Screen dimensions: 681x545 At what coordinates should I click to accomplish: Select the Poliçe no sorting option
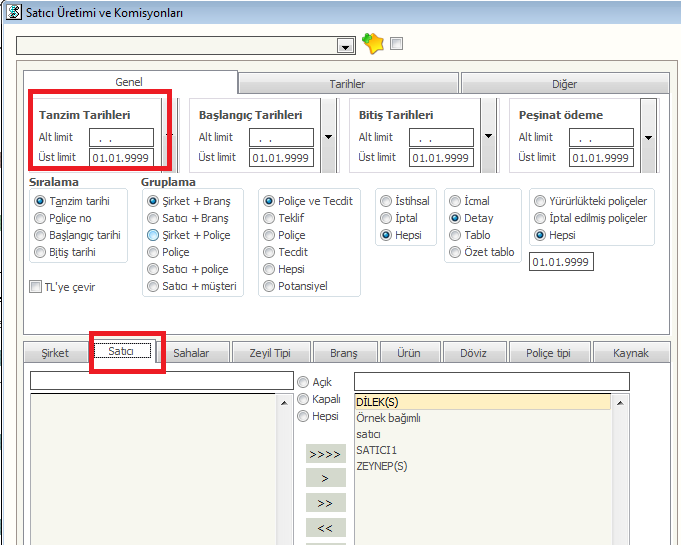click(x=40, y=218)
